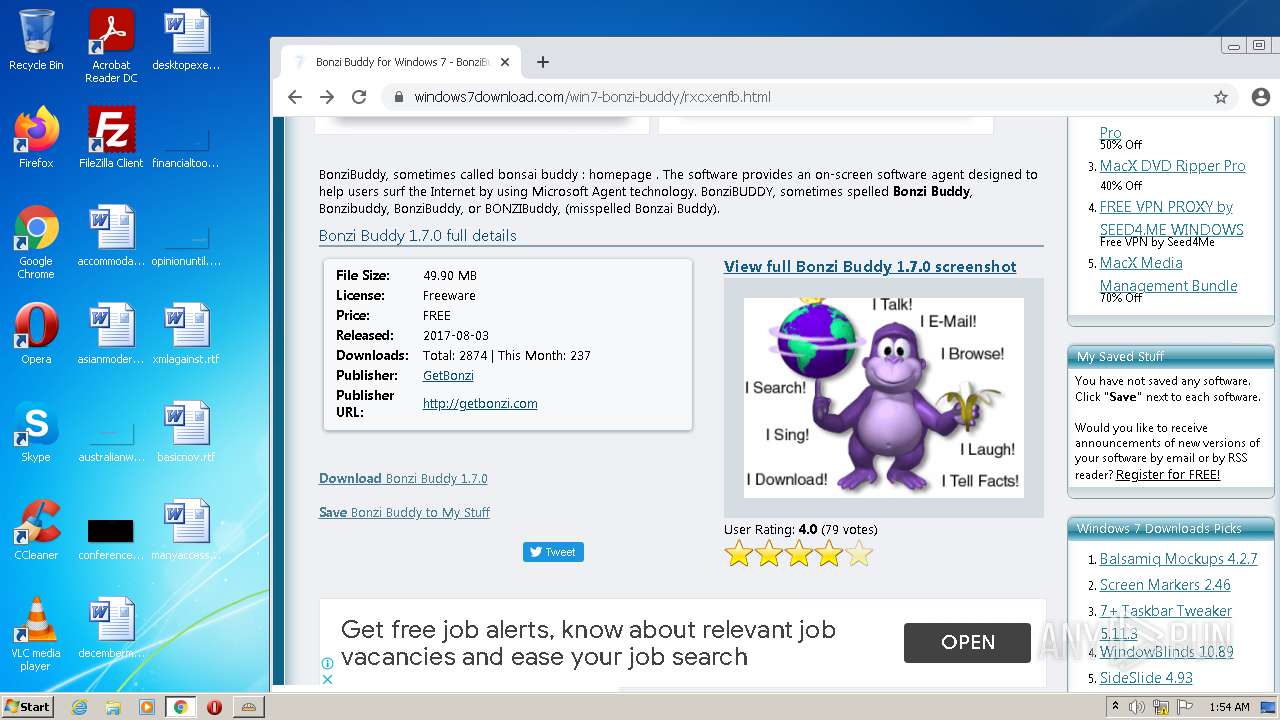Open Windows Media Player taskbar icon

click(147, 707)
